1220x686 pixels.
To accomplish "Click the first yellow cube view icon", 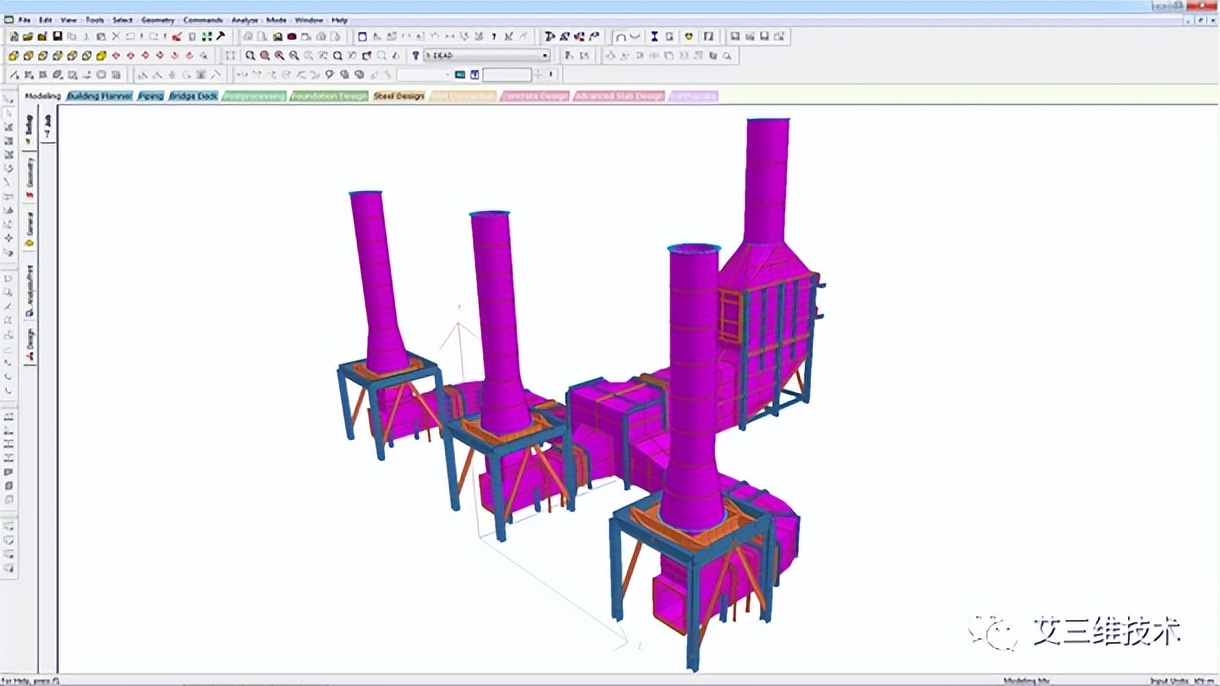I will pyautogui.click(x=14, y=56).
